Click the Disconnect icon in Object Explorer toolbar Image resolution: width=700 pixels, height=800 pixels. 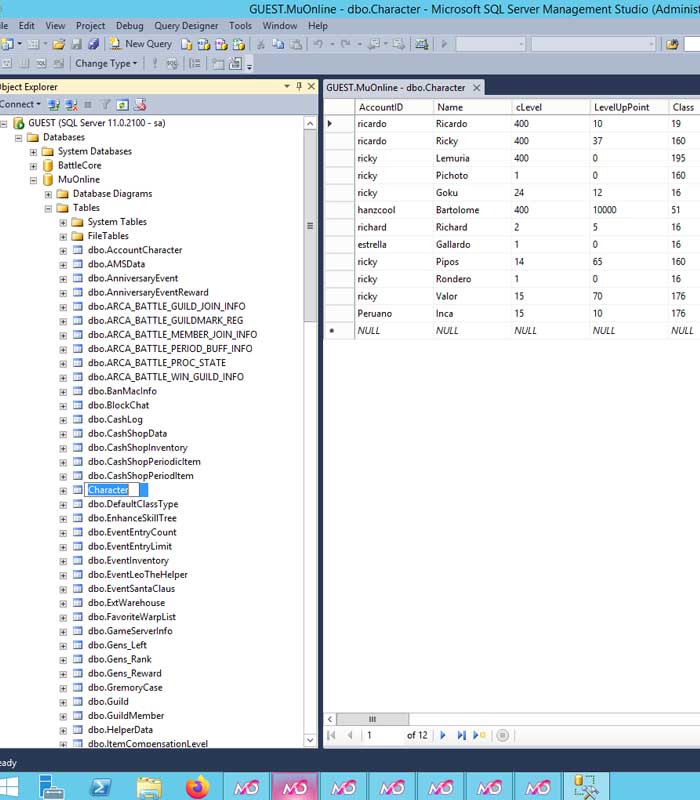pyautogui.click(x=71, y=105)
